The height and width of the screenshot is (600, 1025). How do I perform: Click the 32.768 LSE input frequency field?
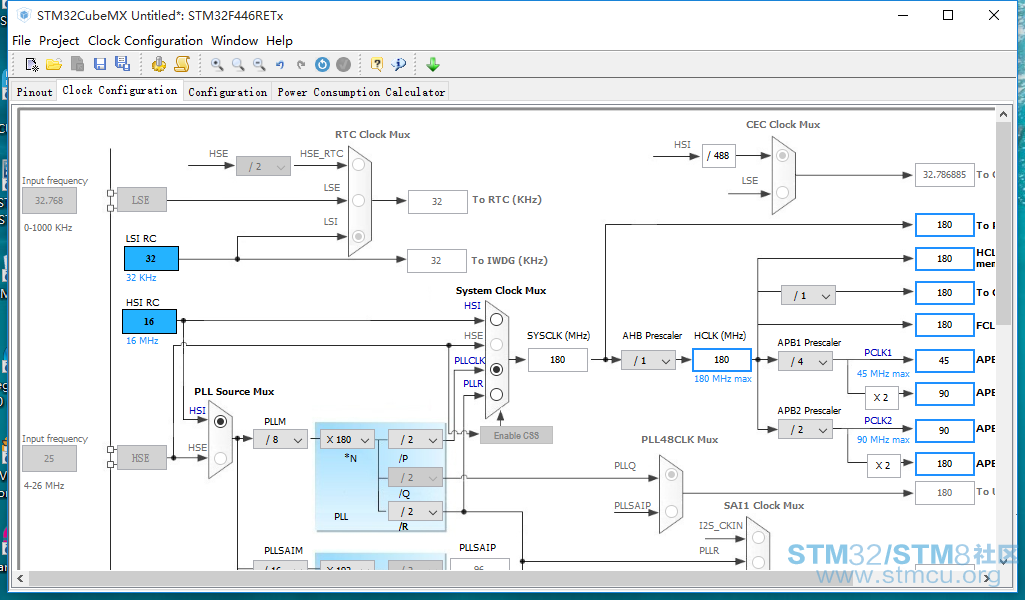49,201
